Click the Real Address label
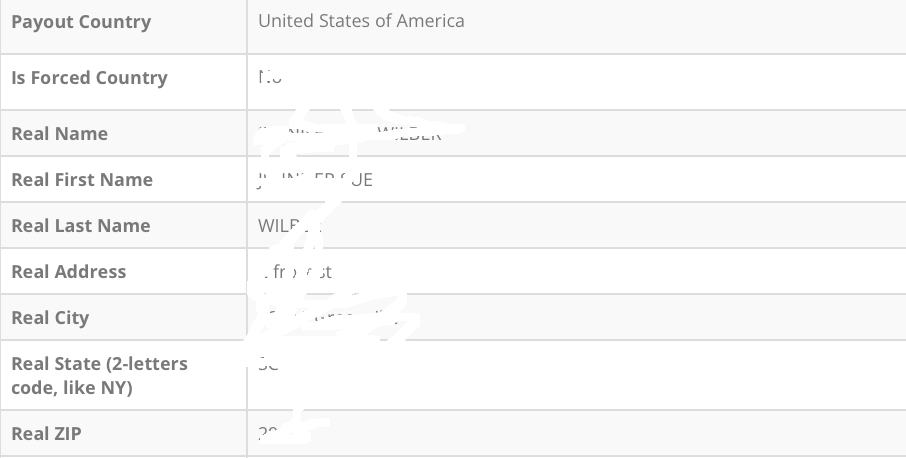The width and height of the screenshot is (906, 458). (x=68, y=272)
